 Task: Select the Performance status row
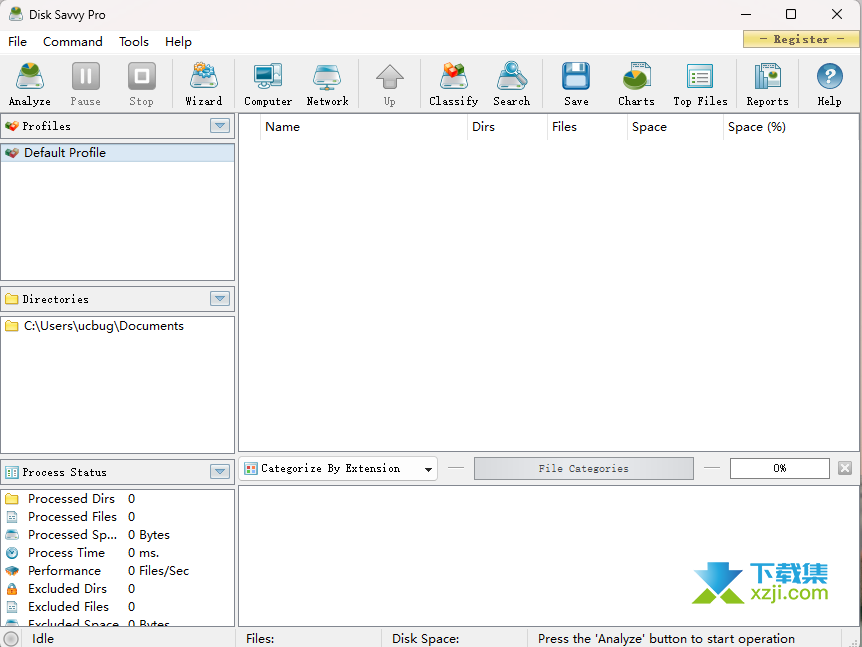118,571
